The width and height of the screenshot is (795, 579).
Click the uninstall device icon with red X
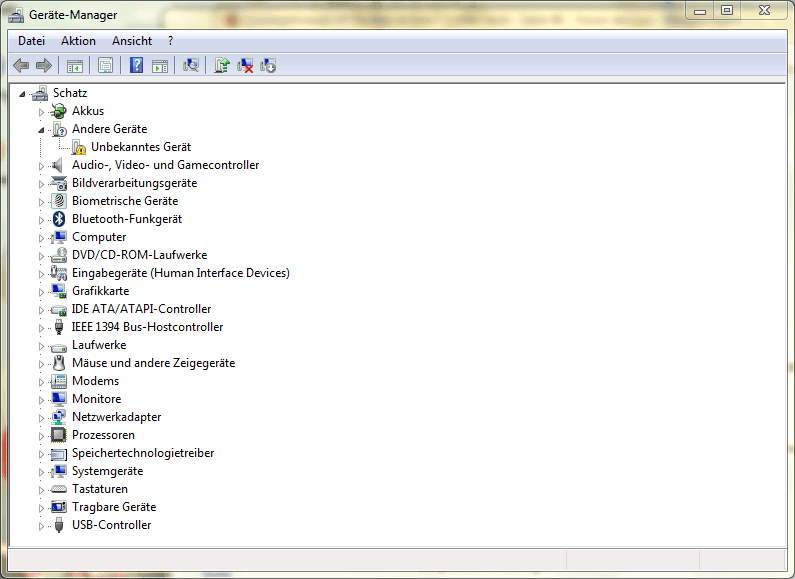click(x=245, y=65)
